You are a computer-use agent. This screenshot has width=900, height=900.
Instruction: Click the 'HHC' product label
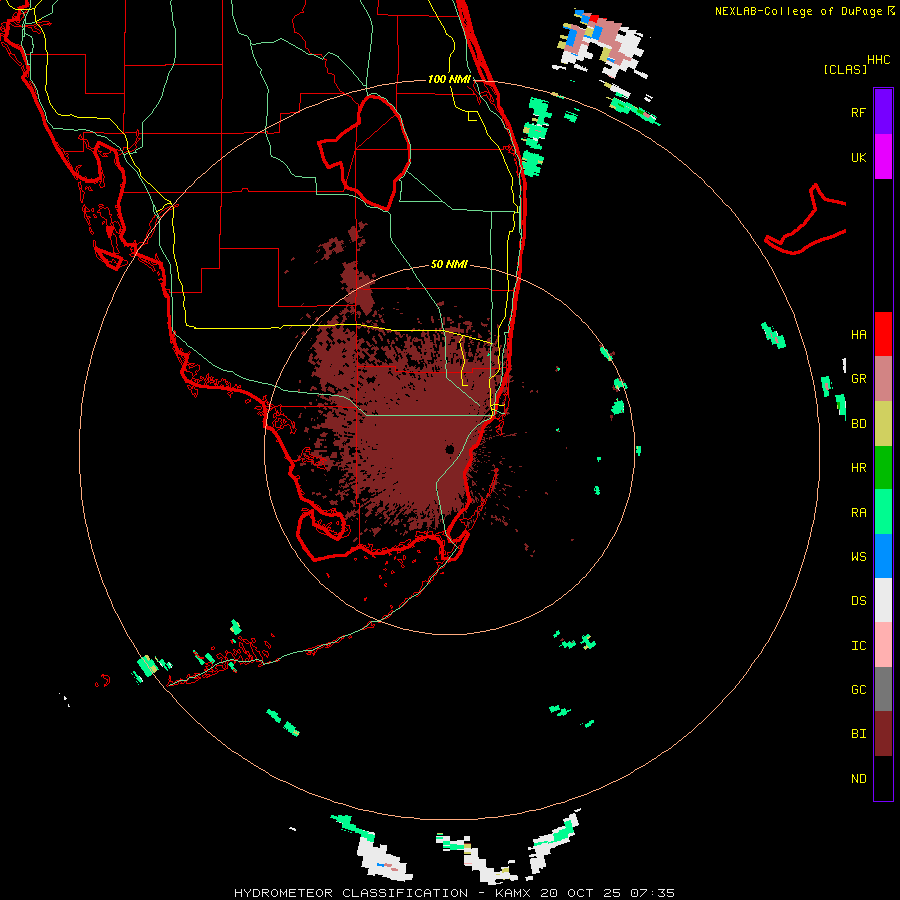pyautogui.click(x=879, y=60)
